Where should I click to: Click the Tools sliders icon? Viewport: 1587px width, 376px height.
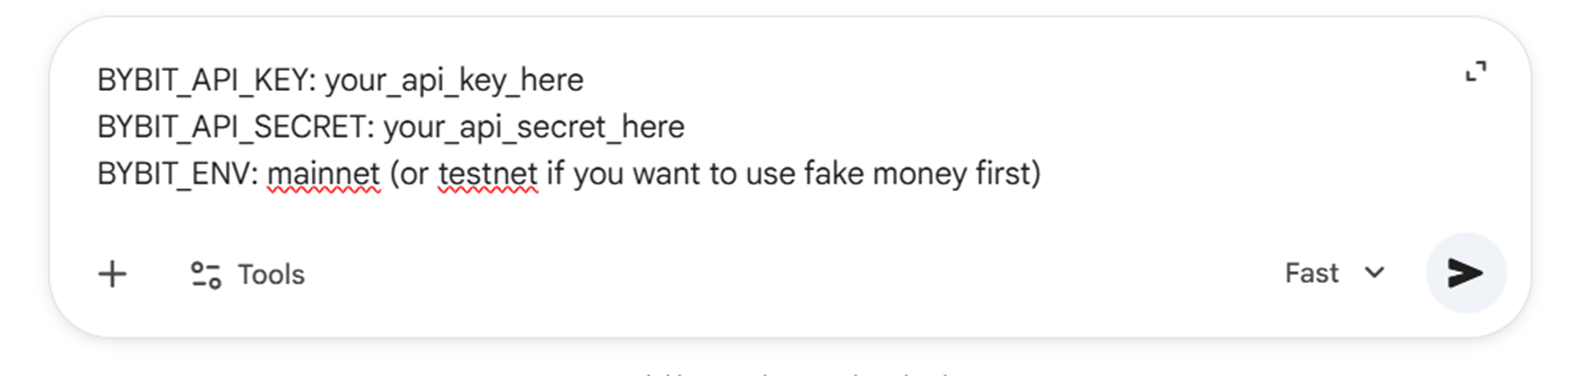tap(206, 275)
